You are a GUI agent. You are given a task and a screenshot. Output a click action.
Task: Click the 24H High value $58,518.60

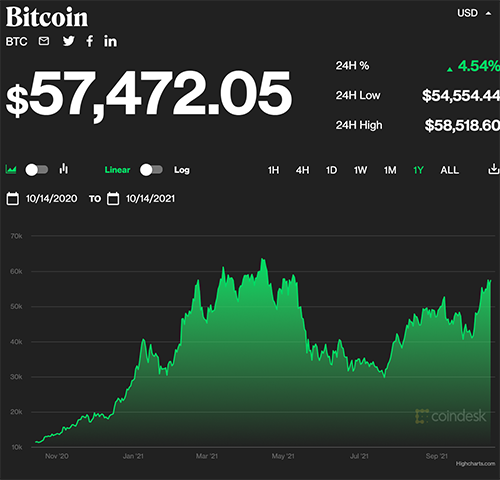462,125
